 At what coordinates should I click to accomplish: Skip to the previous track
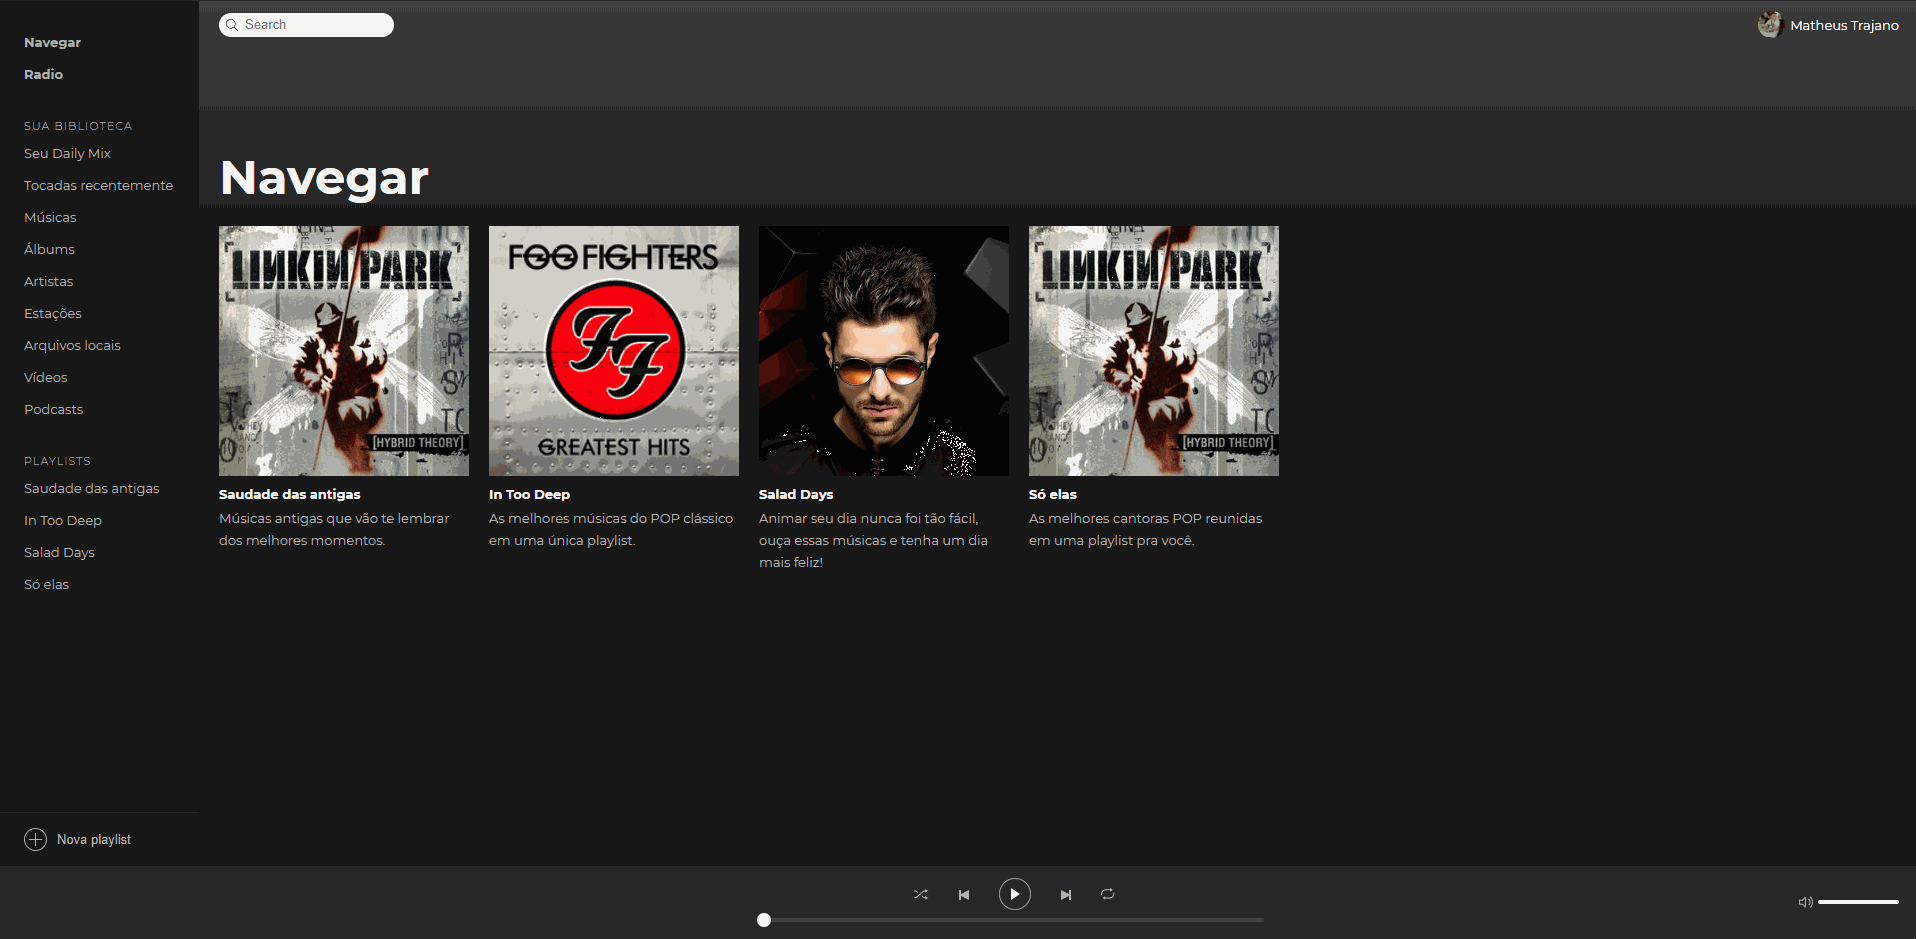point(964,895)
